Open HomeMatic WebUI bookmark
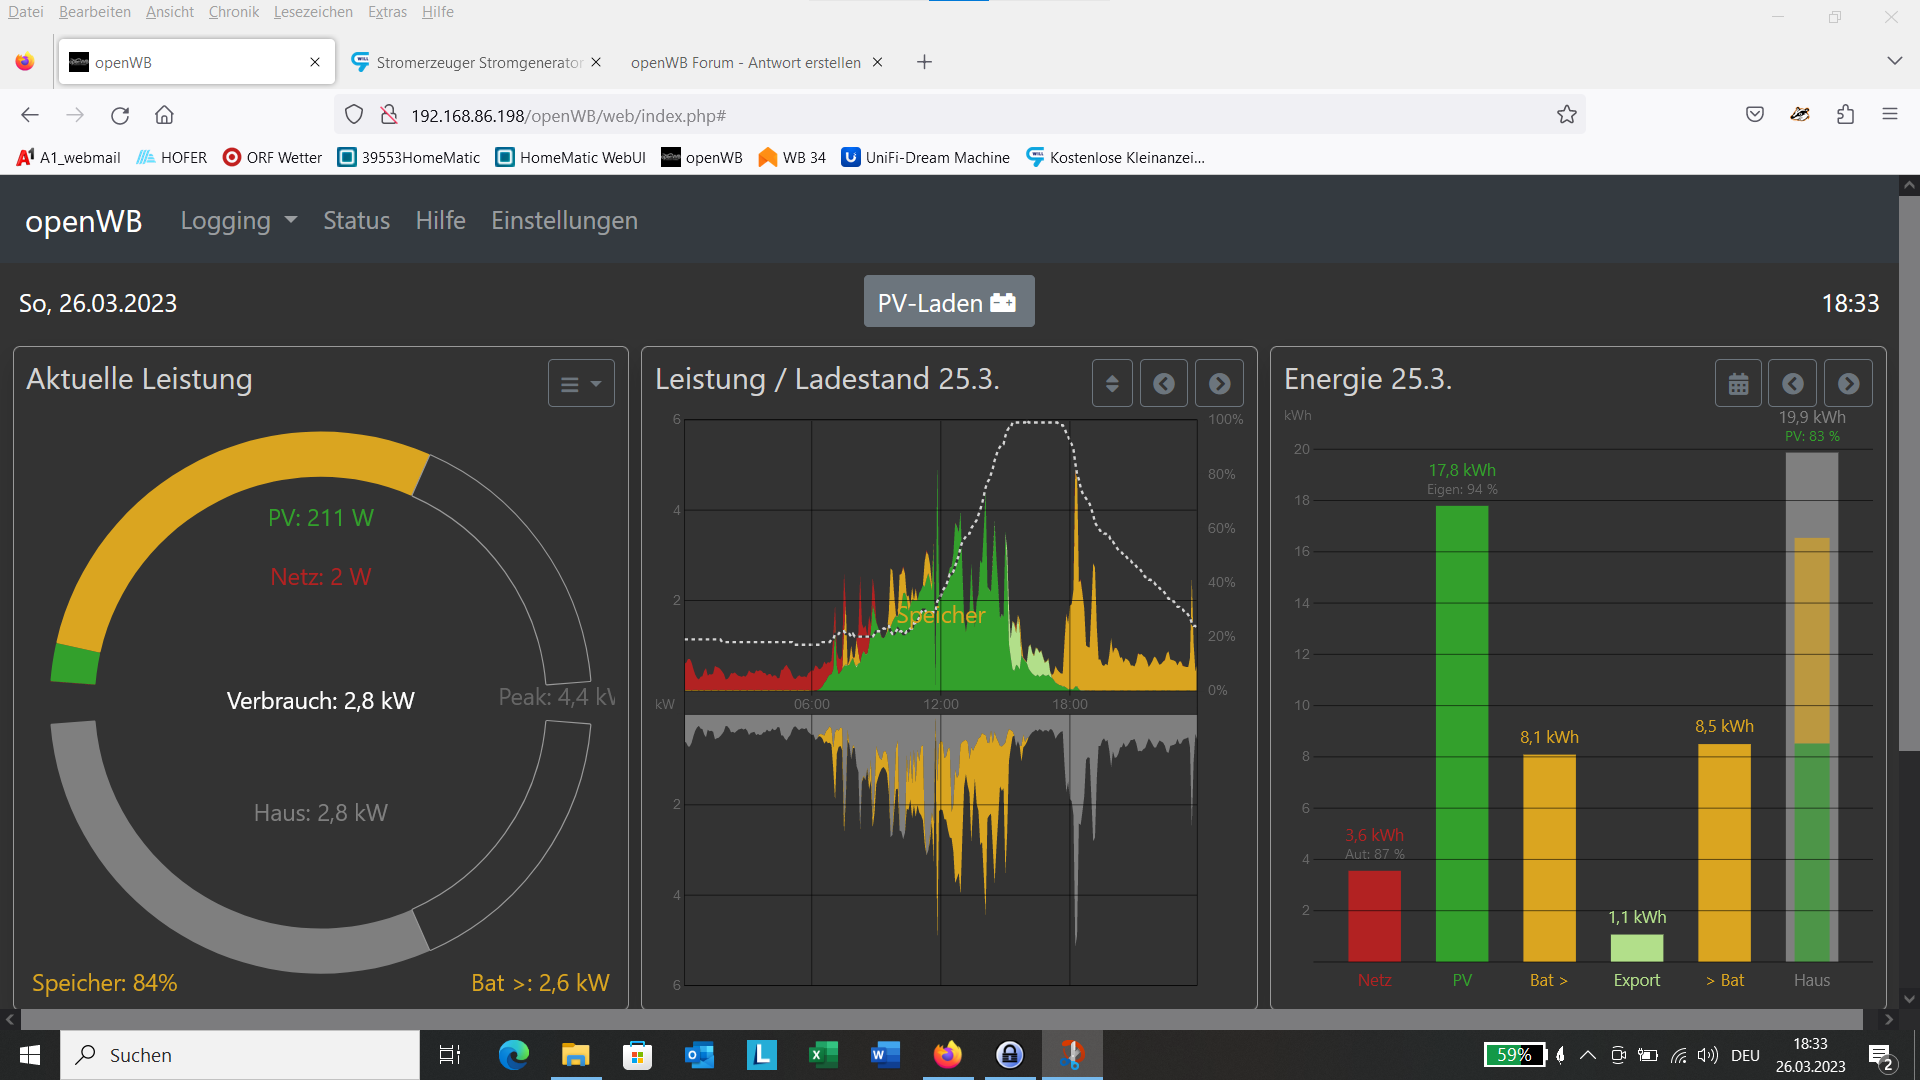This screenshot has height=1080, width=1920. click(571, 157)
